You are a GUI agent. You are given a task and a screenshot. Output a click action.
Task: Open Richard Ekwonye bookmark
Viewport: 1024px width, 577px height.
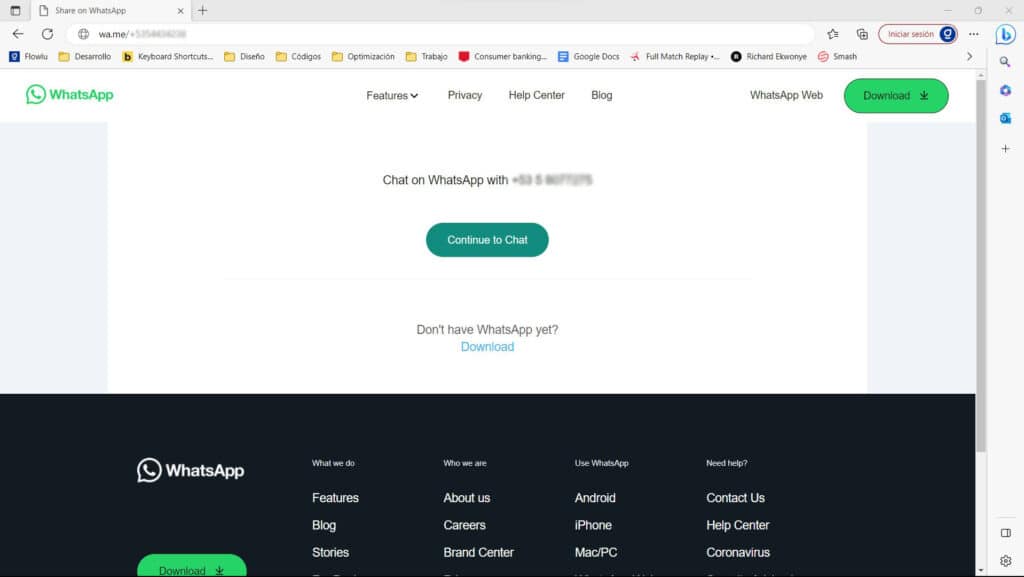click(769, 57)
